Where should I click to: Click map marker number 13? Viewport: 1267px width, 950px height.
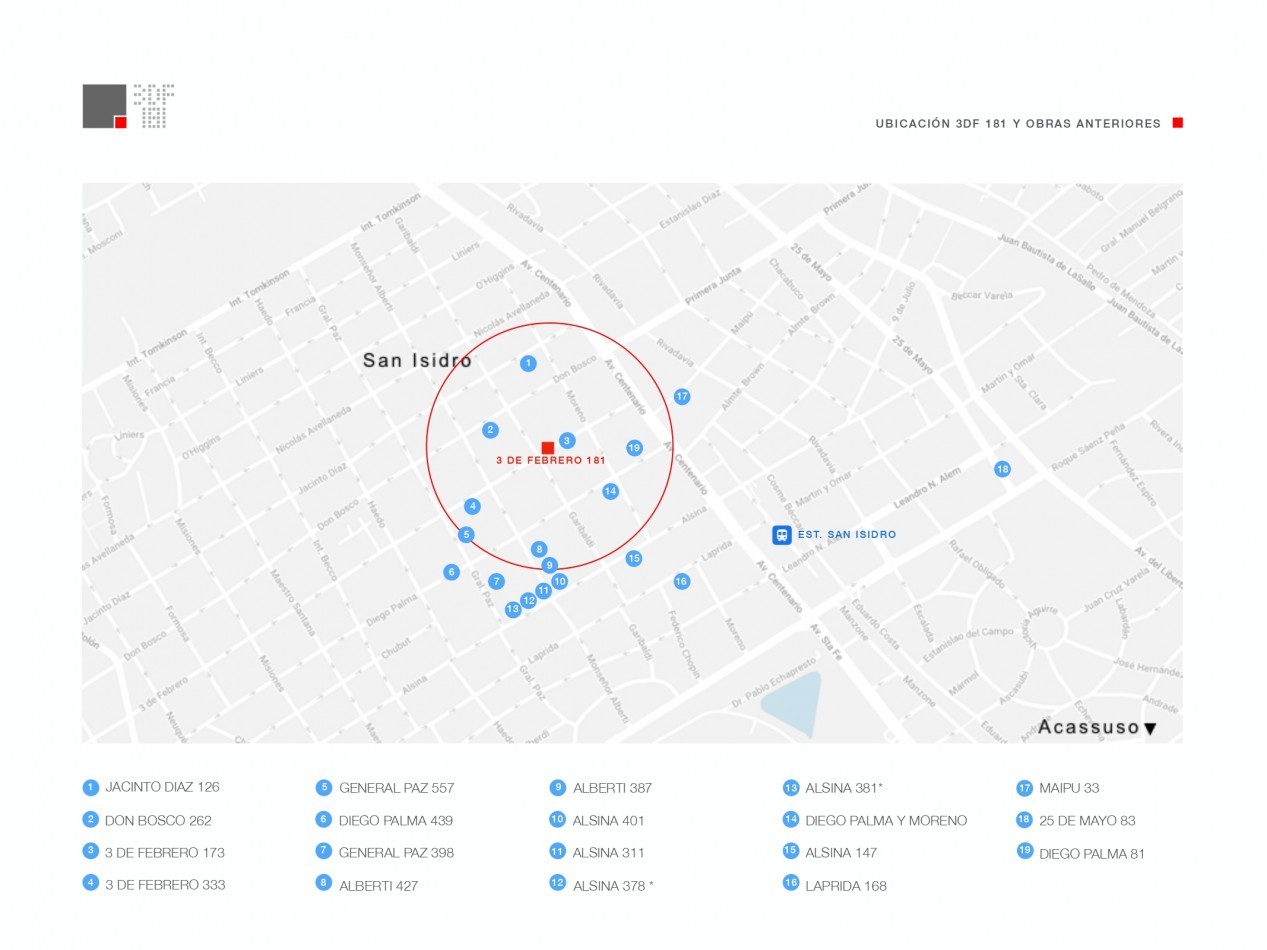pos(513,609)
